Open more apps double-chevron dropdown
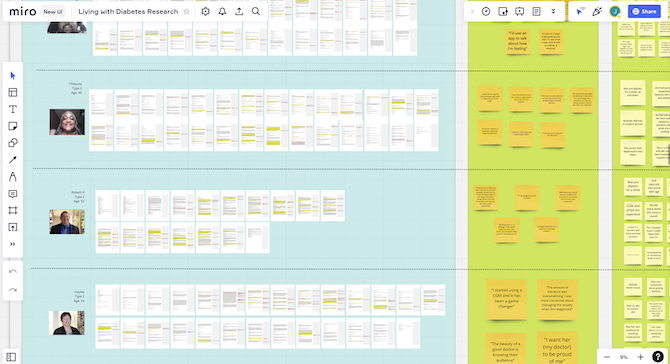Image resolution: width=670 pixels, height=364 pixels. 553,12
